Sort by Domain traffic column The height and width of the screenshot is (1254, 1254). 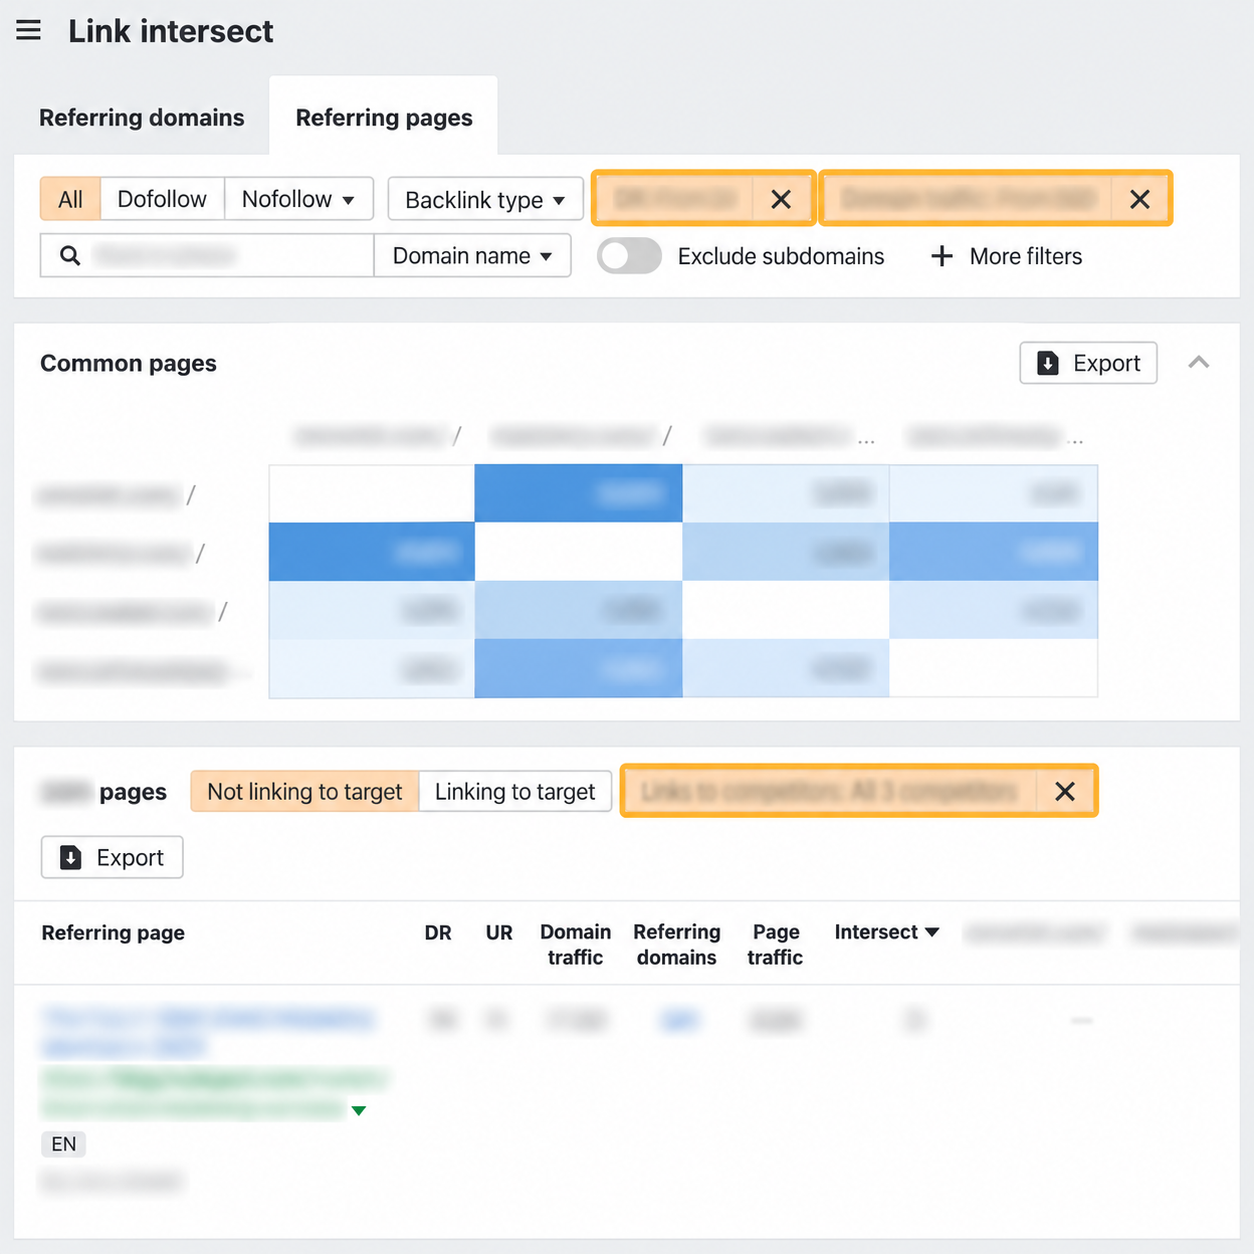pyautogui.click(x=575, y=944)
